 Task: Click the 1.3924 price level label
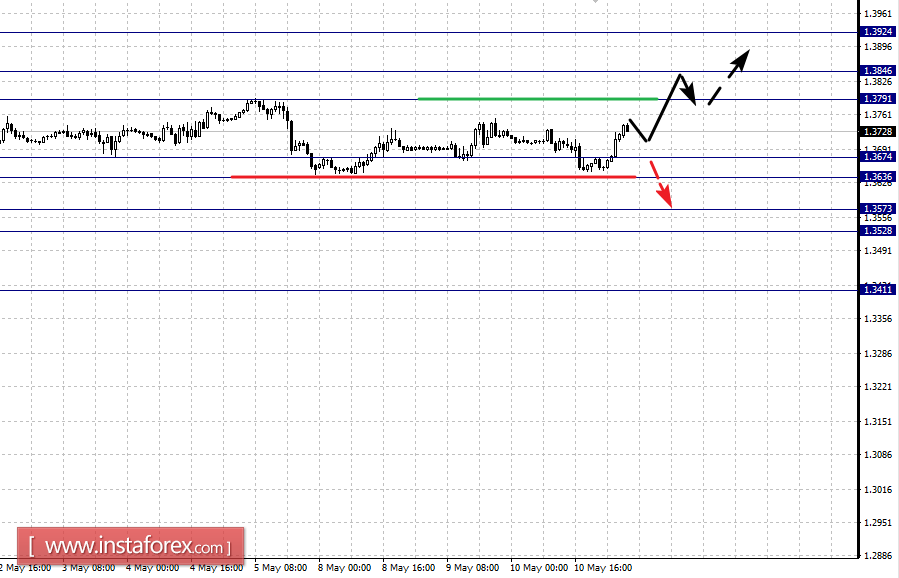[x=877, y=32]
